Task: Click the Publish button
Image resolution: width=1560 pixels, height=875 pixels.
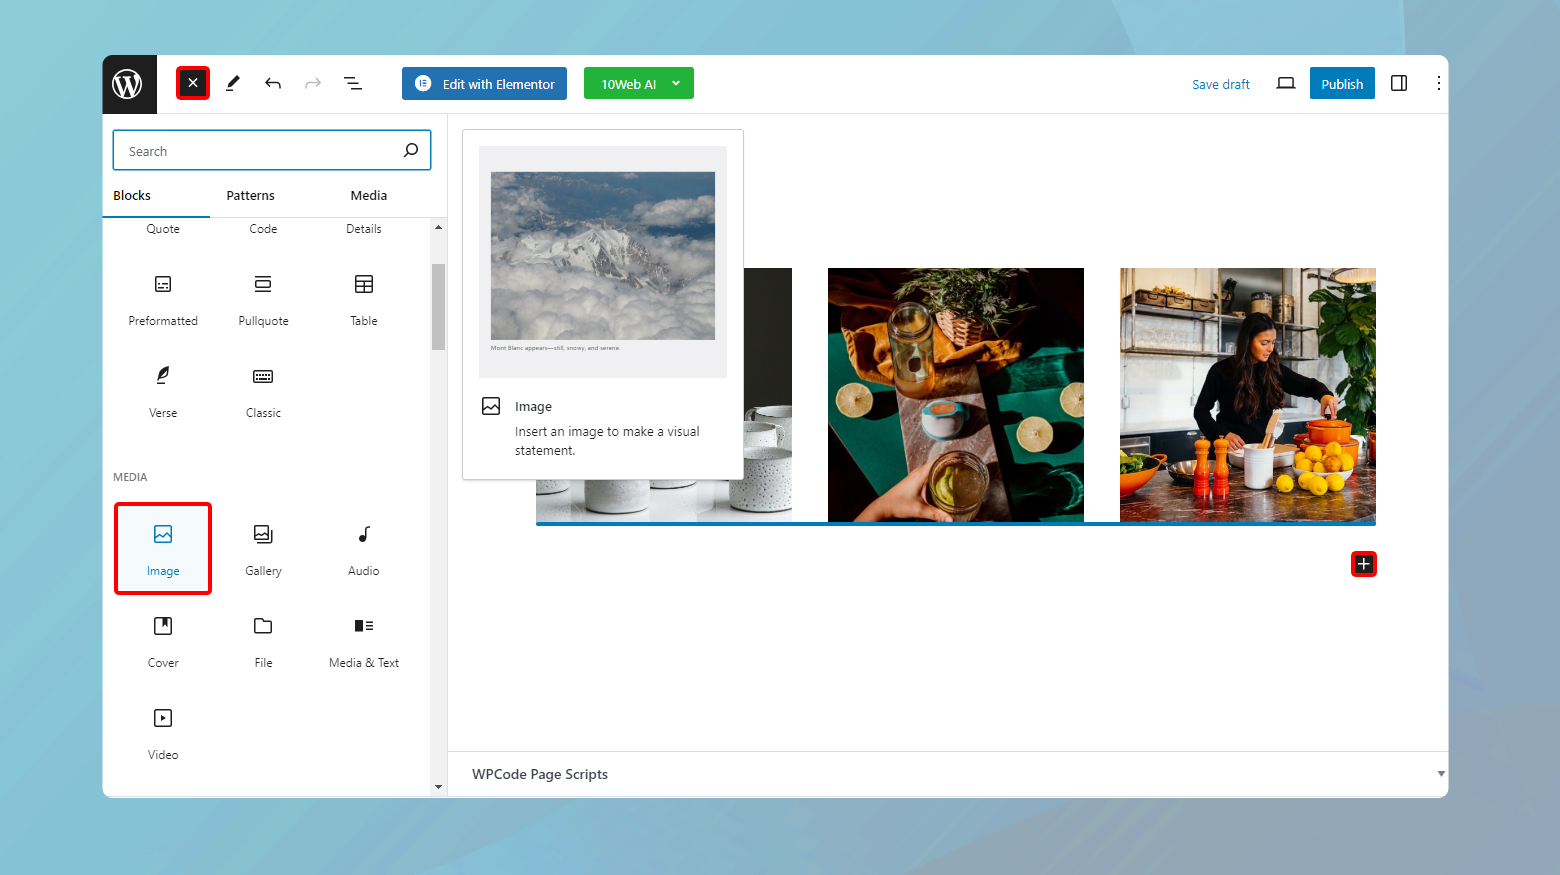Action: coord(1342,83)
